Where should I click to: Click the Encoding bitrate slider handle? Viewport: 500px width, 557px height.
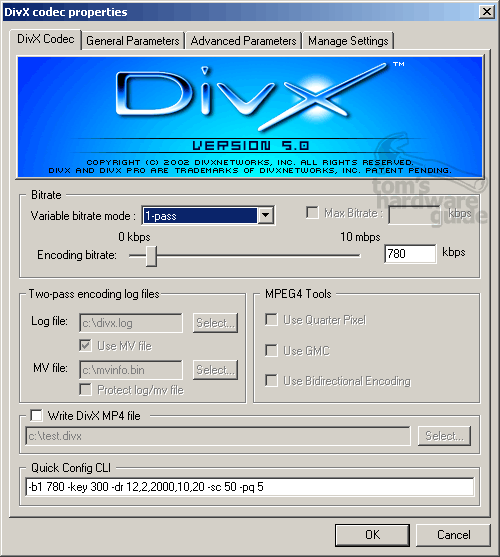click(151, 256)
